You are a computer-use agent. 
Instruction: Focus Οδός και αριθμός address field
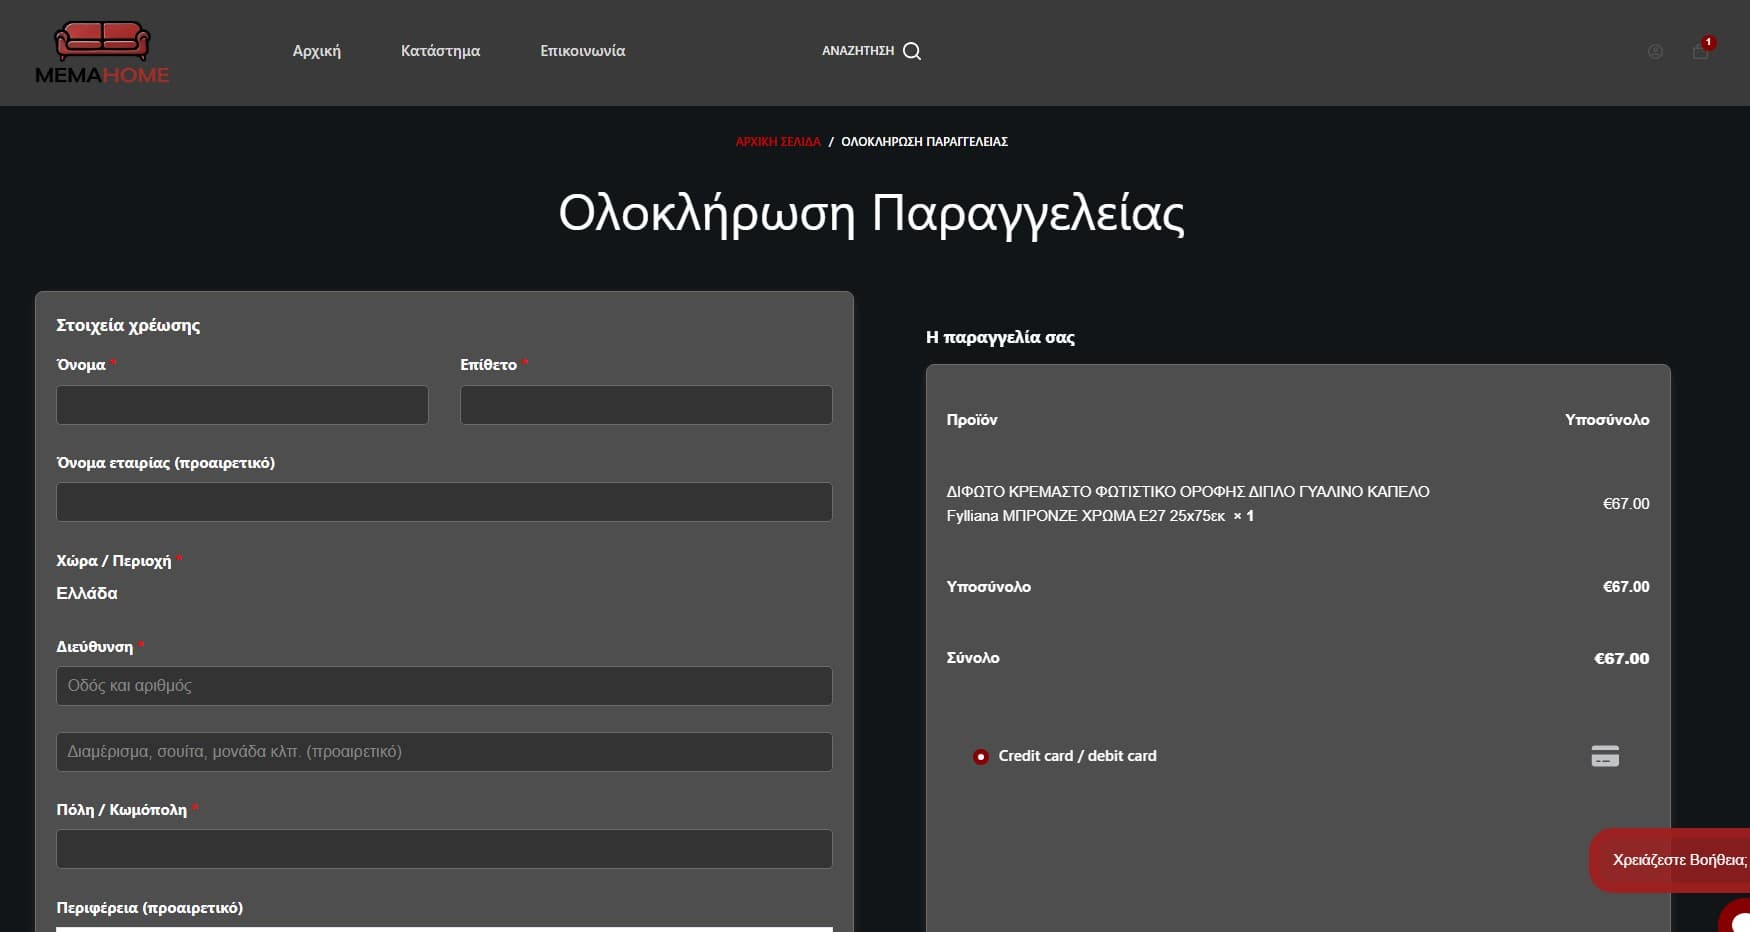point(444,686)
